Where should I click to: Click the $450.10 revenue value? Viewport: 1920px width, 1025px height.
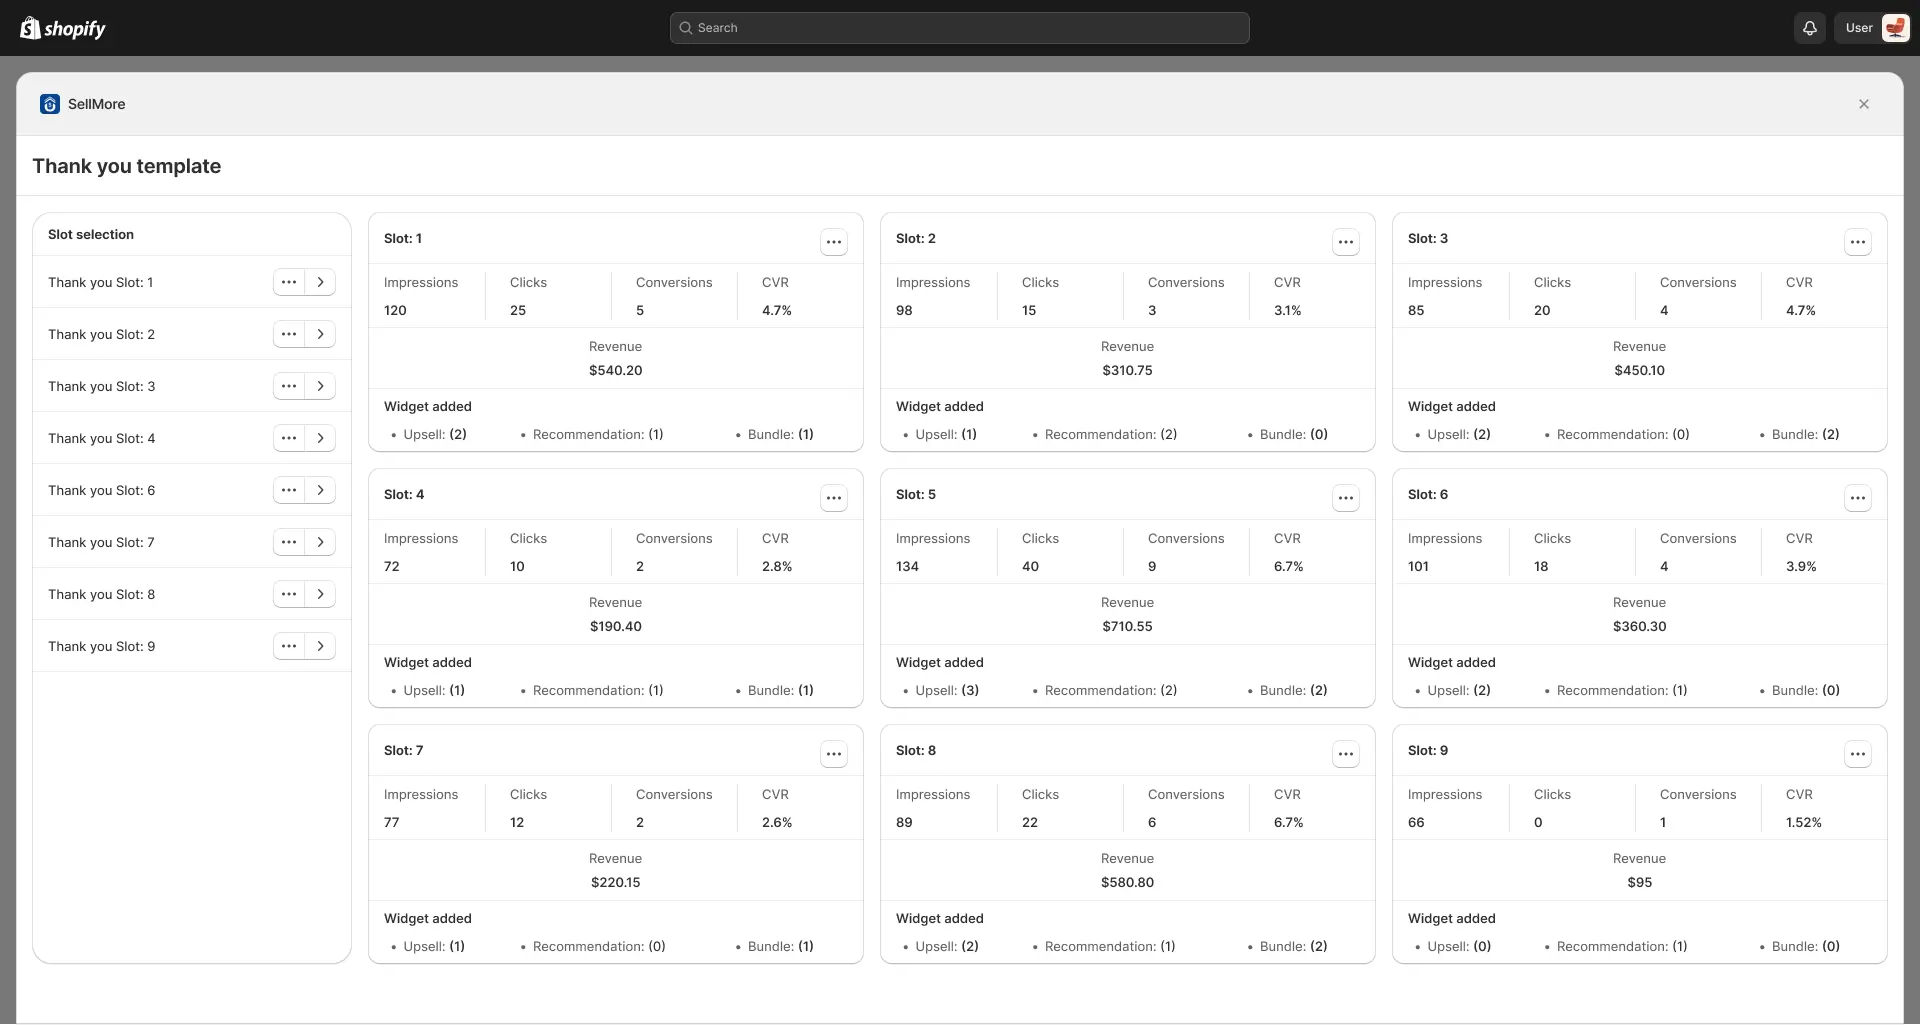[x=1640, y=370]
